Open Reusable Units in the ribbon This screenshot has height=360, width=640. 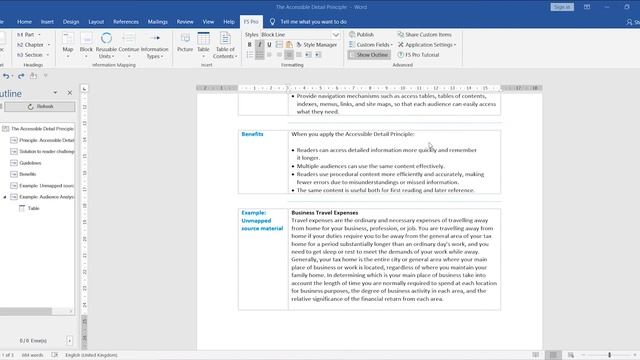[x=106, y=45]
